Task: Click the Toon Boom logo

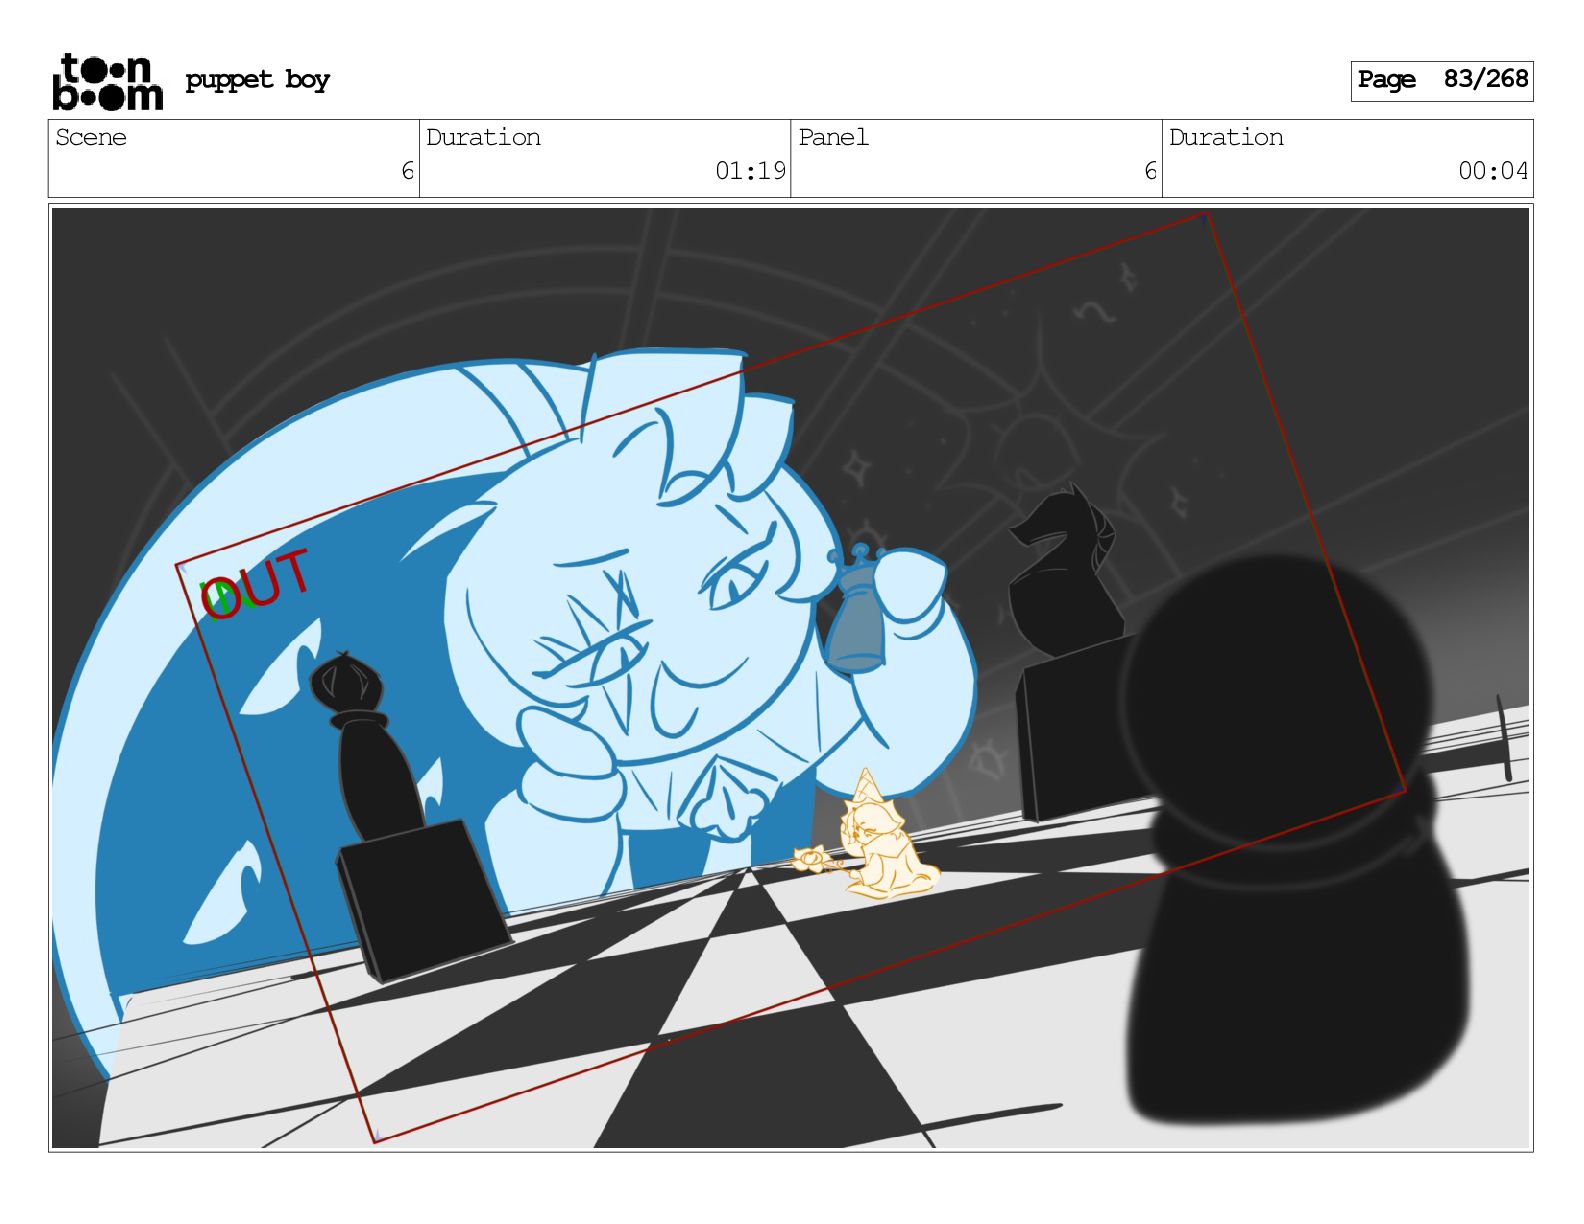Action: (107, 81)
